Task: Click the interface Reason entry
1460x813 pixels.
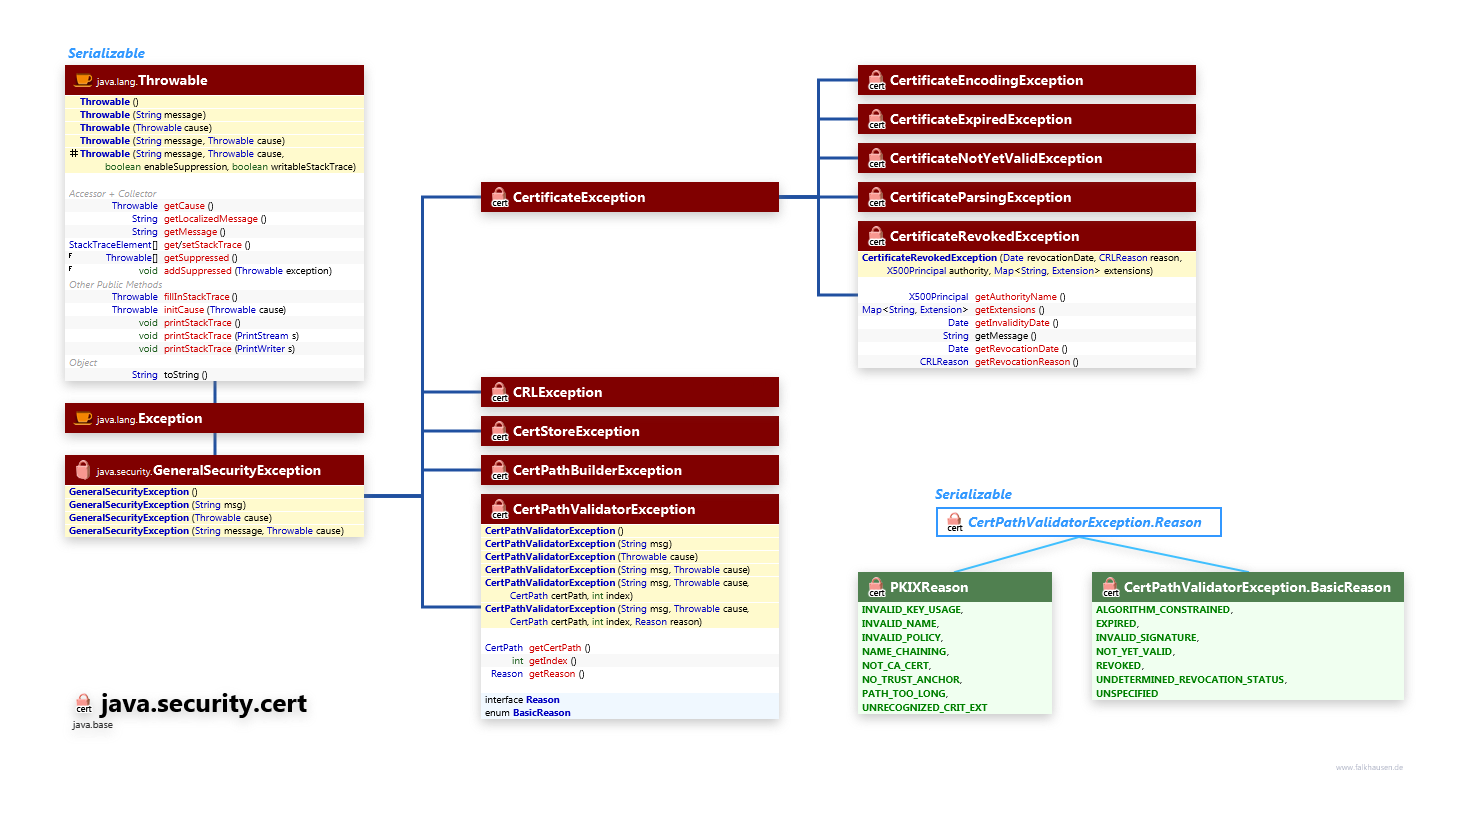Action: (x=522, y=700)
